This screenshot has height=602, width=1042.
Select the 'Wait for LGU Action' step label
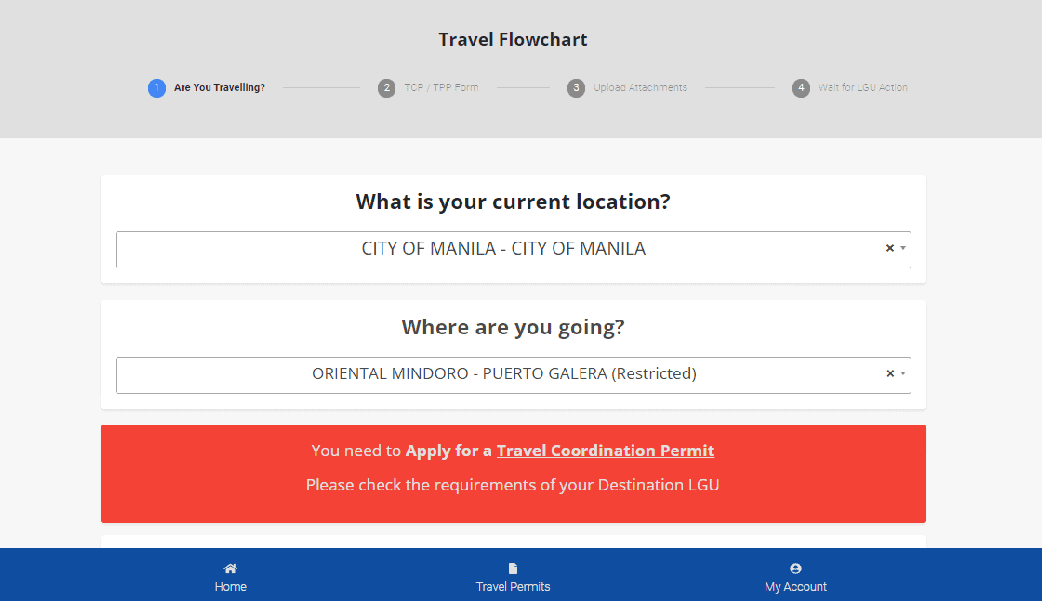tap(863, 88)
